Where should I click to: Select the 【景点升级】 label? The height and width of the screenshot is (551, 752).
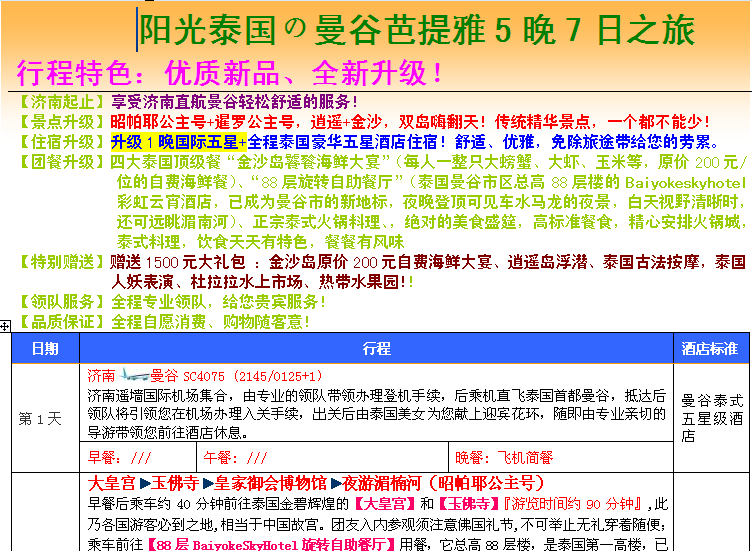tap(62, 122)
